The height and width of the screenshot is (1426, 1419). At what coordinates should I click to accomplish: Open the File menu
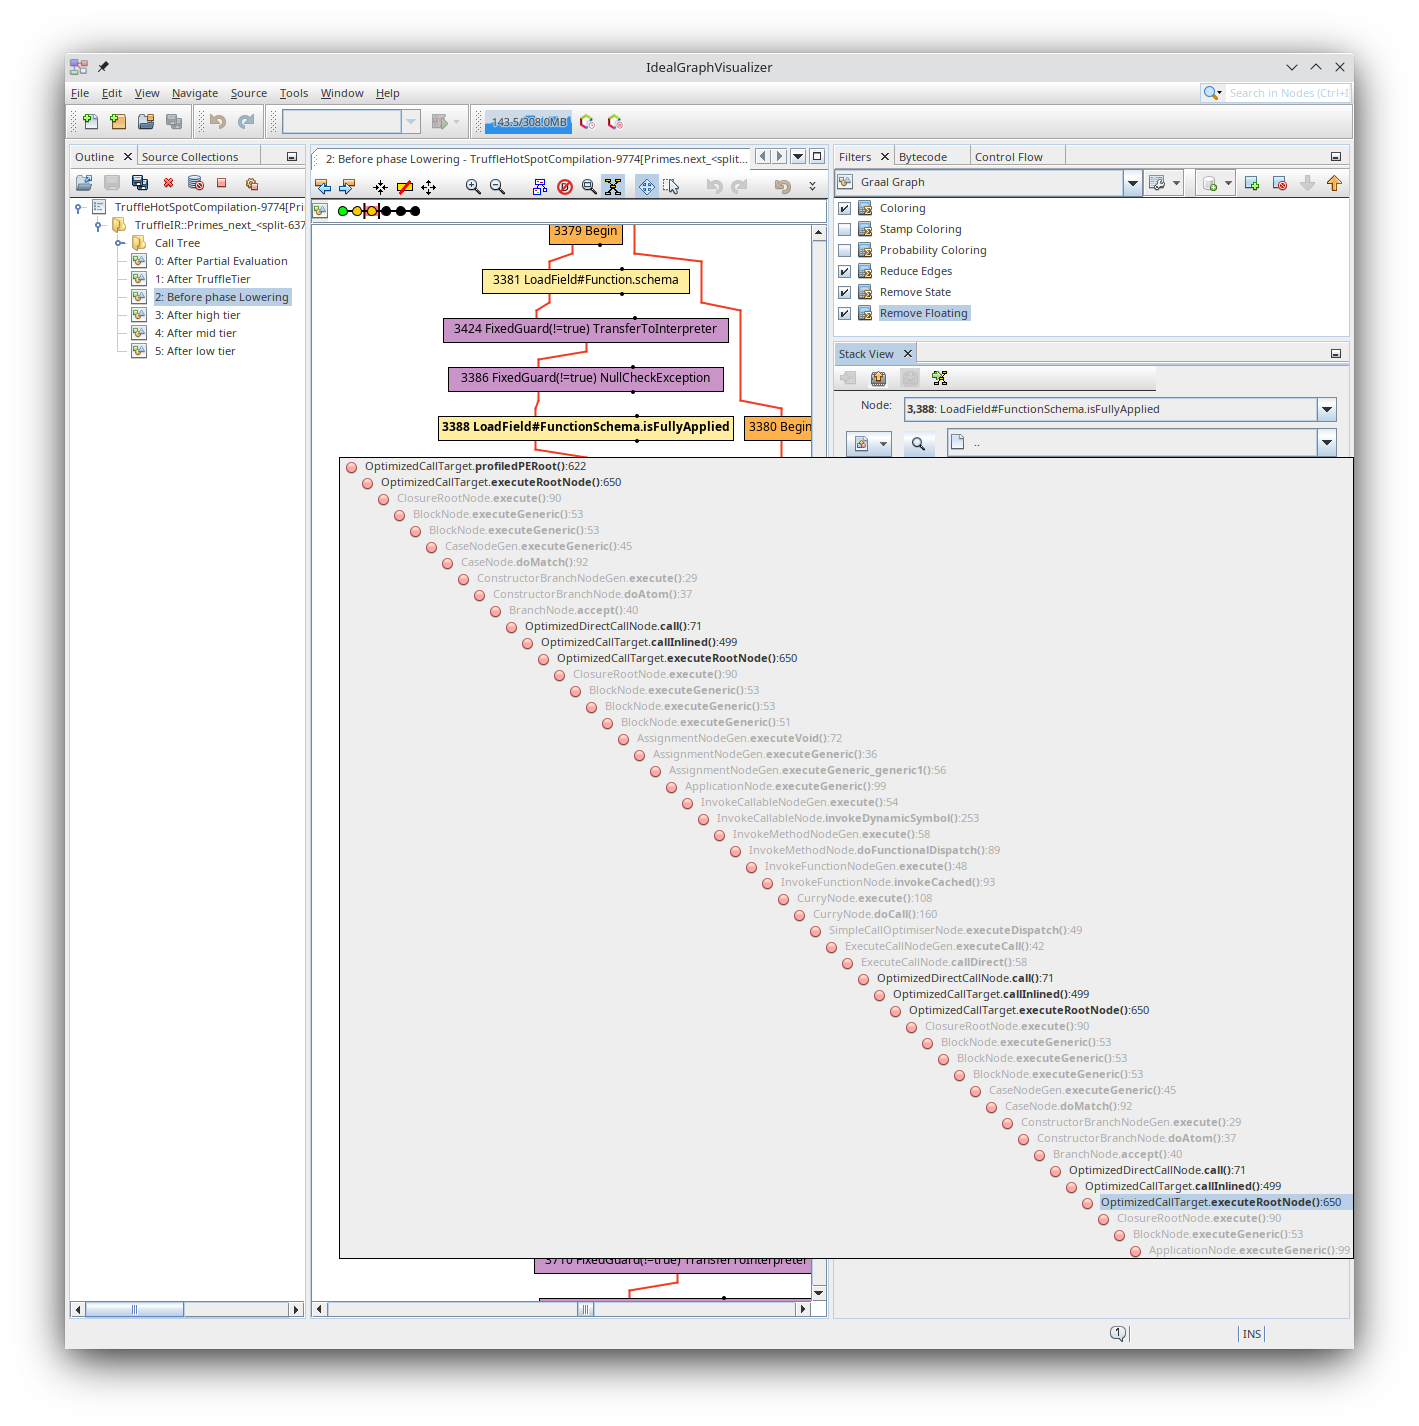point(80,93)
